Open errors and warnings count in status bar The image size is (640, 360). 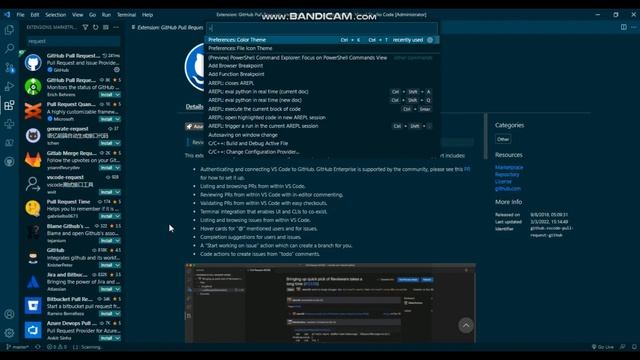click(56, 347)
